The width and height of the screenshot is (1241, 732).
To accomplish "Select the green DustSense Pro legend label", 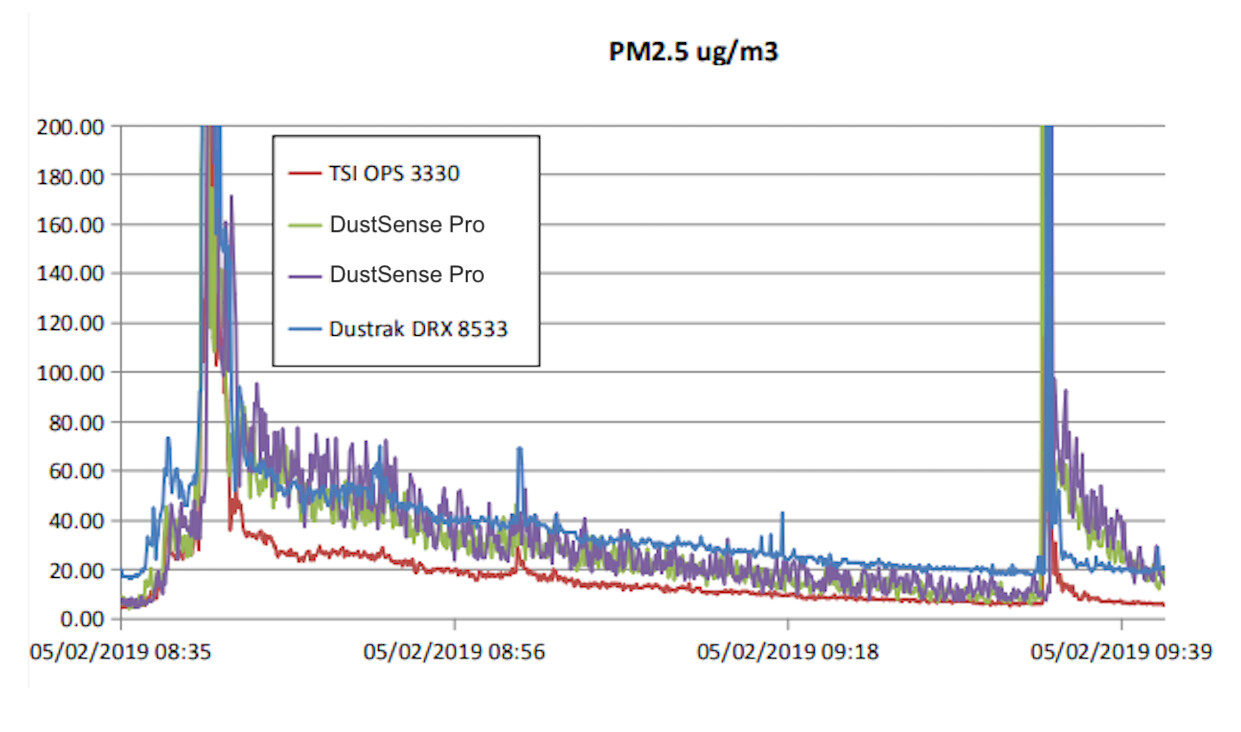I will 407,225.
